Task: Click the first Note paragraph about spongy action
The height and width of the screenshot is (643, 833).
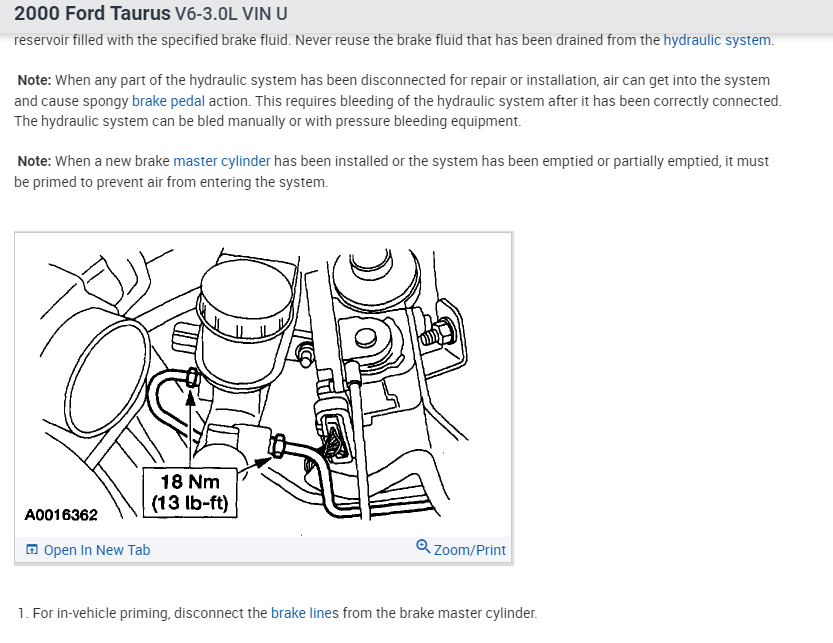Action: tap(398, 101)
